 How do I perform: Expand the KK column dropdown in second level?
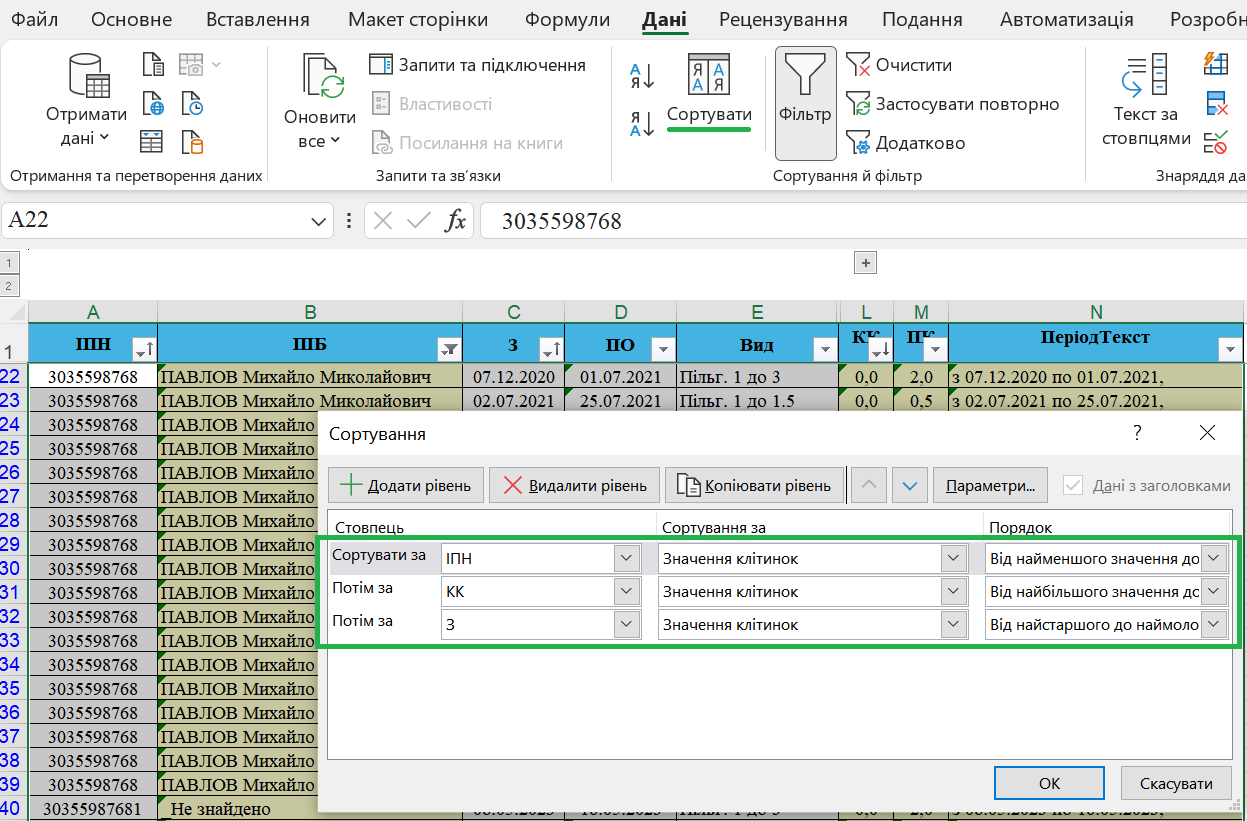[x=627, y=592]
